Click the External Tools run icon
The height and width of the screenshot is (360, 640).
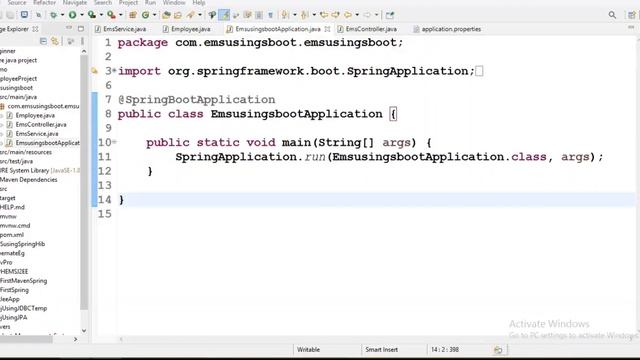[x=111, y=15]
